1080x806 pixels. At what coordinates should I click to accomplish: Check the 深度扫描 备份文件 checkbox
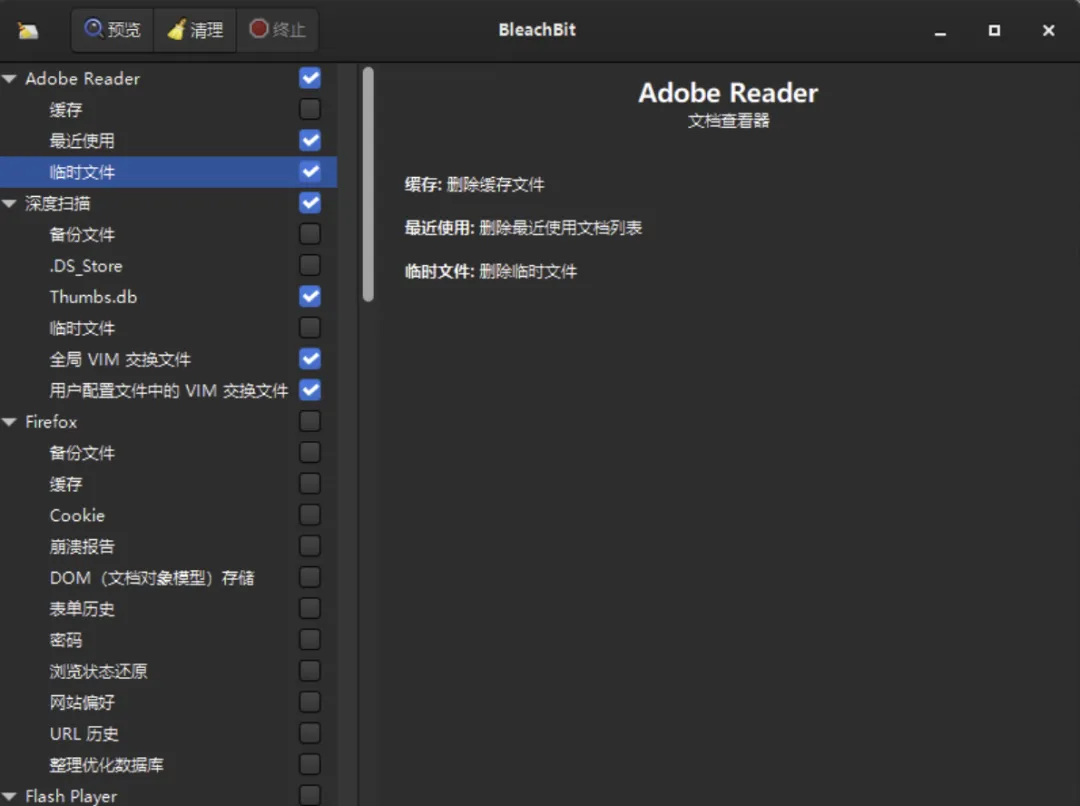(x=310, y=234)
